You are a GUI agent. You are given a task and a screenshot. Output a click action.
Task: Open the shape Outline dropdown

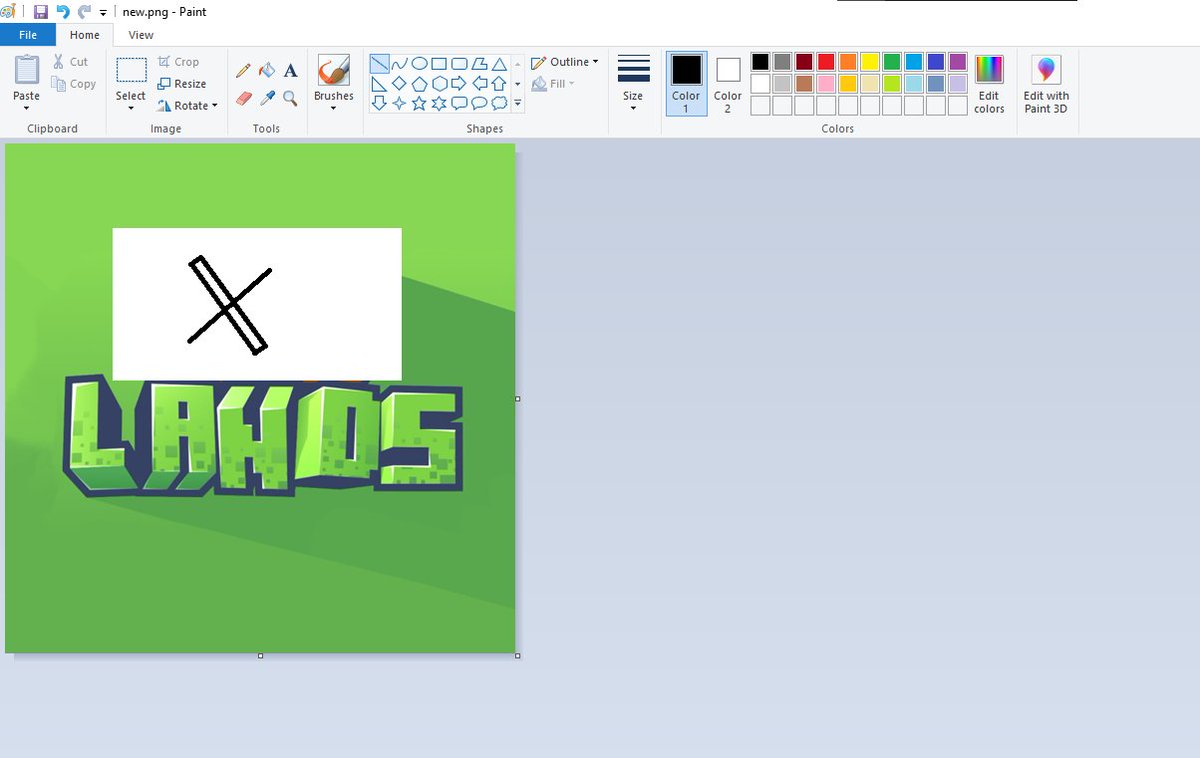tap(565, 62)
